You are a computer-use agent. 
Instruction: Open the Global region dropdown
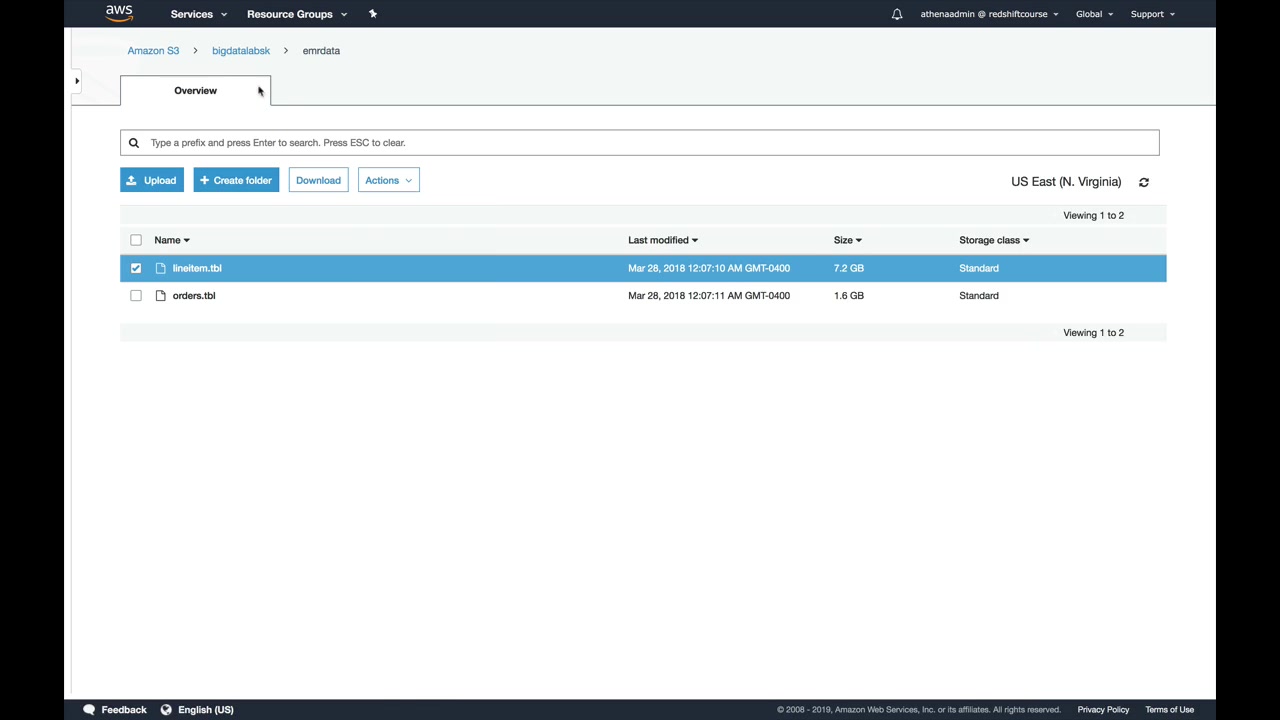[x=1094, y=14]
